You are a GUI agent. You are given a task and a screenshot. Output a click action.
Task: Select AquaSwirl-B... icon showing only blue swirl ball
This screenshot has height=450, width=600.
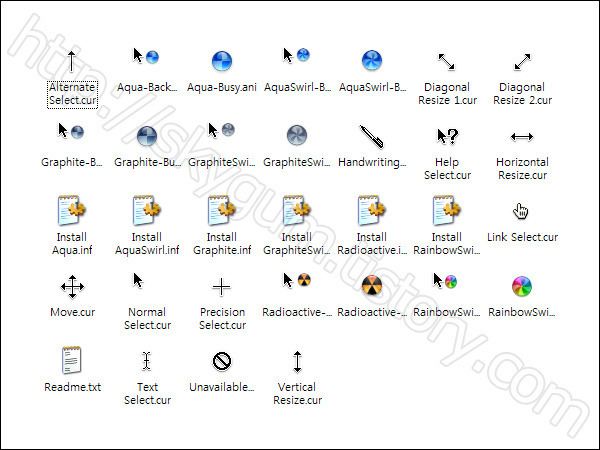click(x=372, y=60)
